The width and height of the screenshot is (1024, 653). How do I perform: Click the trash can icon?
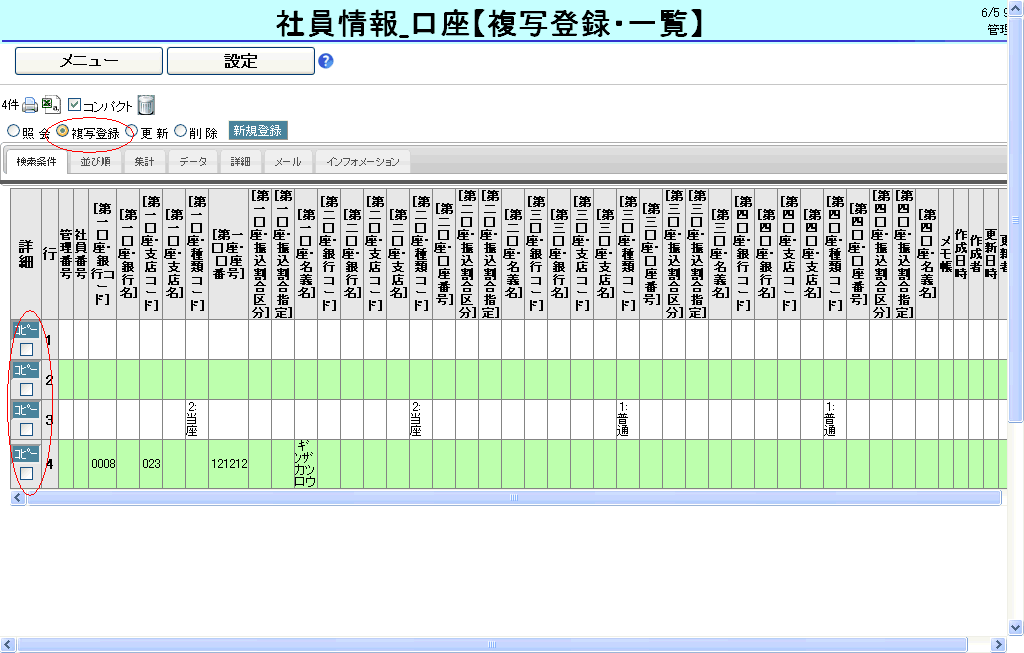(x=146, y=105)
